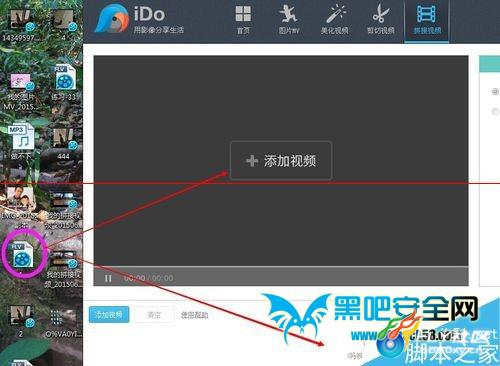Select the 拼接视频 film strip tab
The width and height of the screenshot is (500, 366).
427,19
